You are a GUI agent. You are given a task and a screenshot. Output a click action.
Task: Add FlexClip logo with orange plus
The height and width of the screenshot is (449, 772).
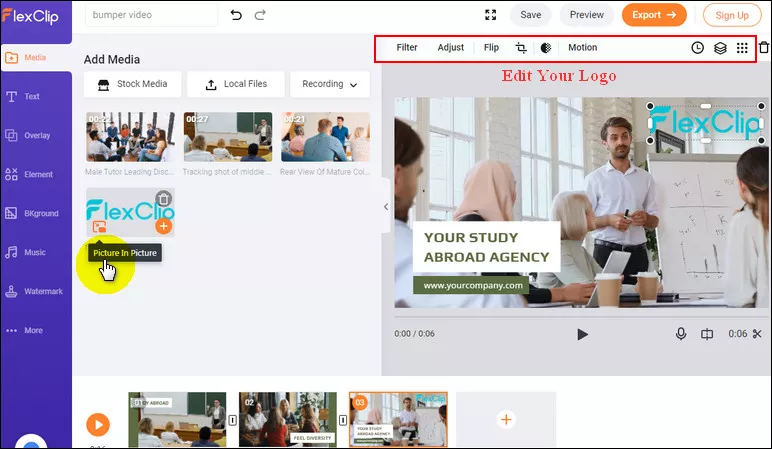163,226
